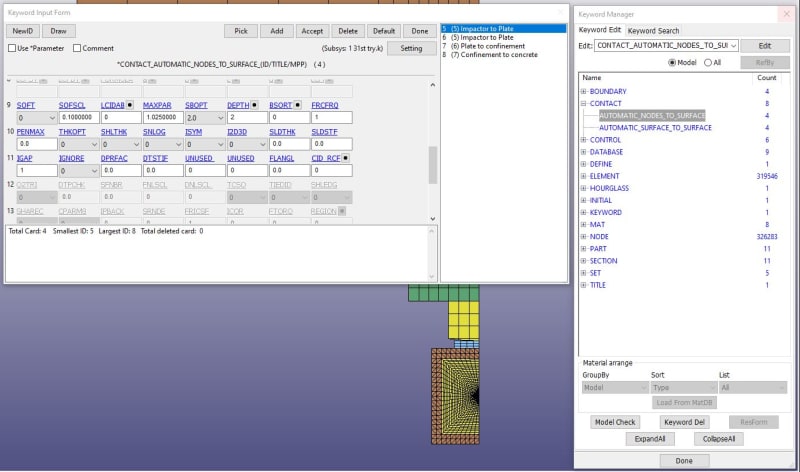Expand the CONTROL tree node

pos(583,140)
